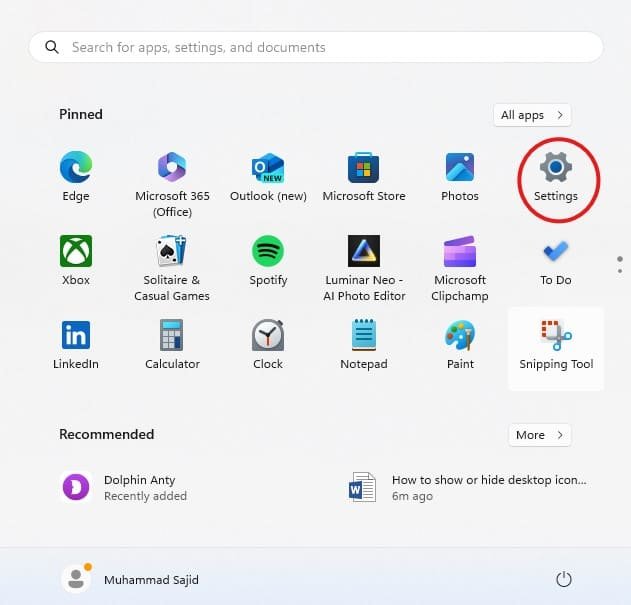Open the 'How to show or hide desktop icon' document
The image size is (631, 605).
(468, 487)
